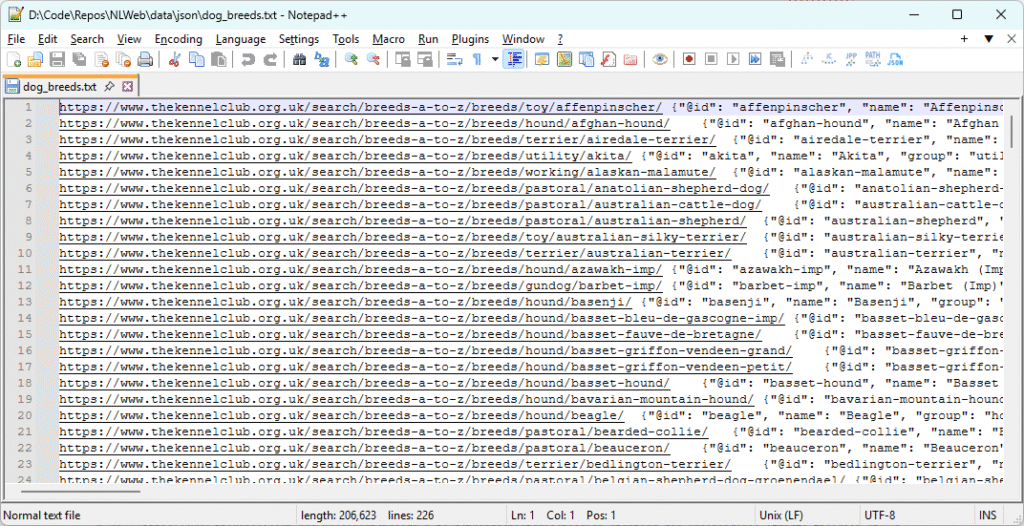
Task: Toggle synchronized vertical scrolling icon
Action: point(403,60)
